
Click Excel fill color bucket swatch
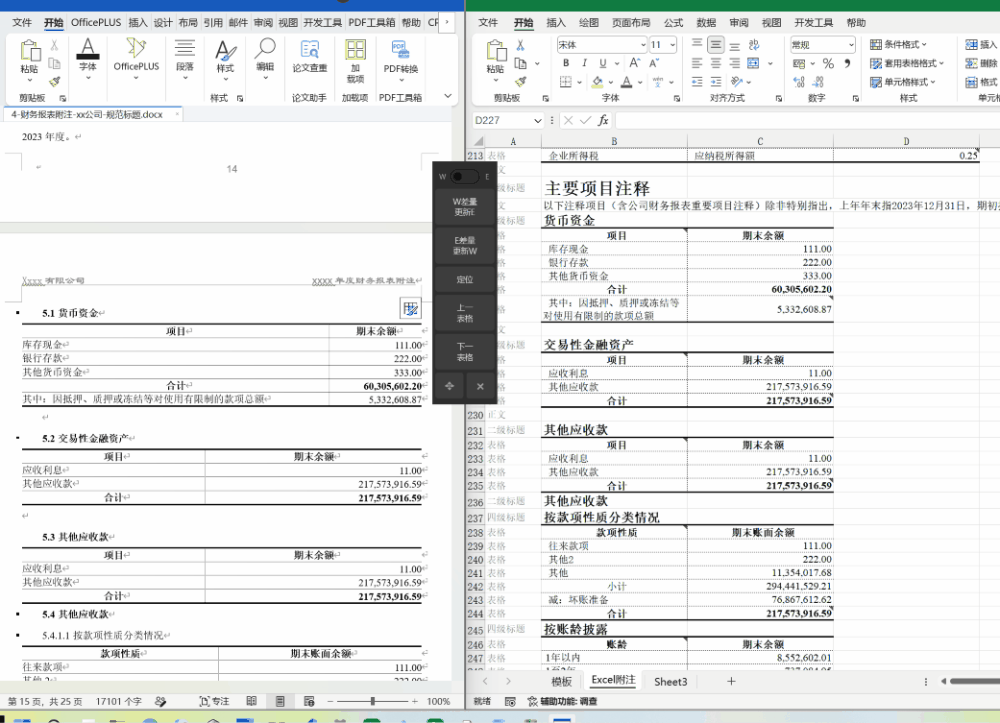[598, 82]
